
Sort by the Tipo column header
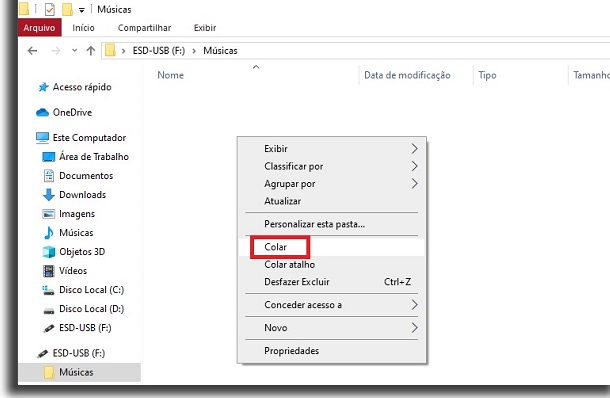click(x=487, y=75)
